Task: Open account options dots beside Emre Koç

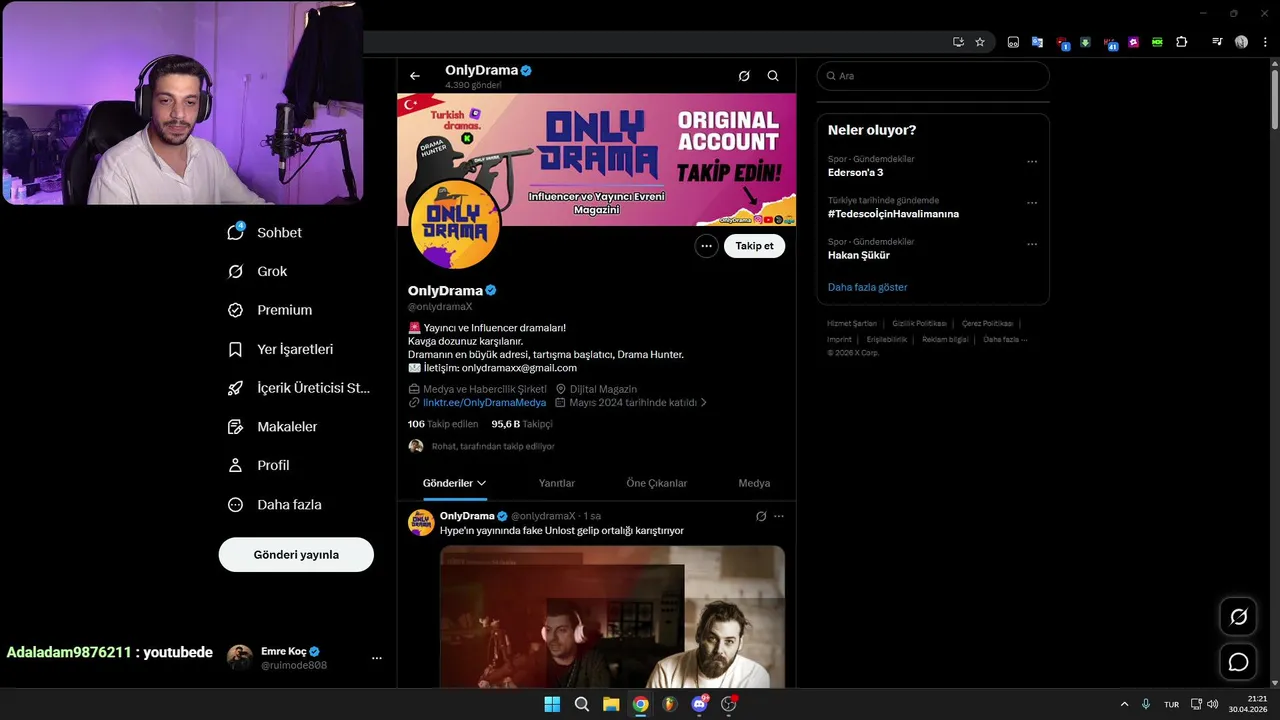Action: pos(377,658)
